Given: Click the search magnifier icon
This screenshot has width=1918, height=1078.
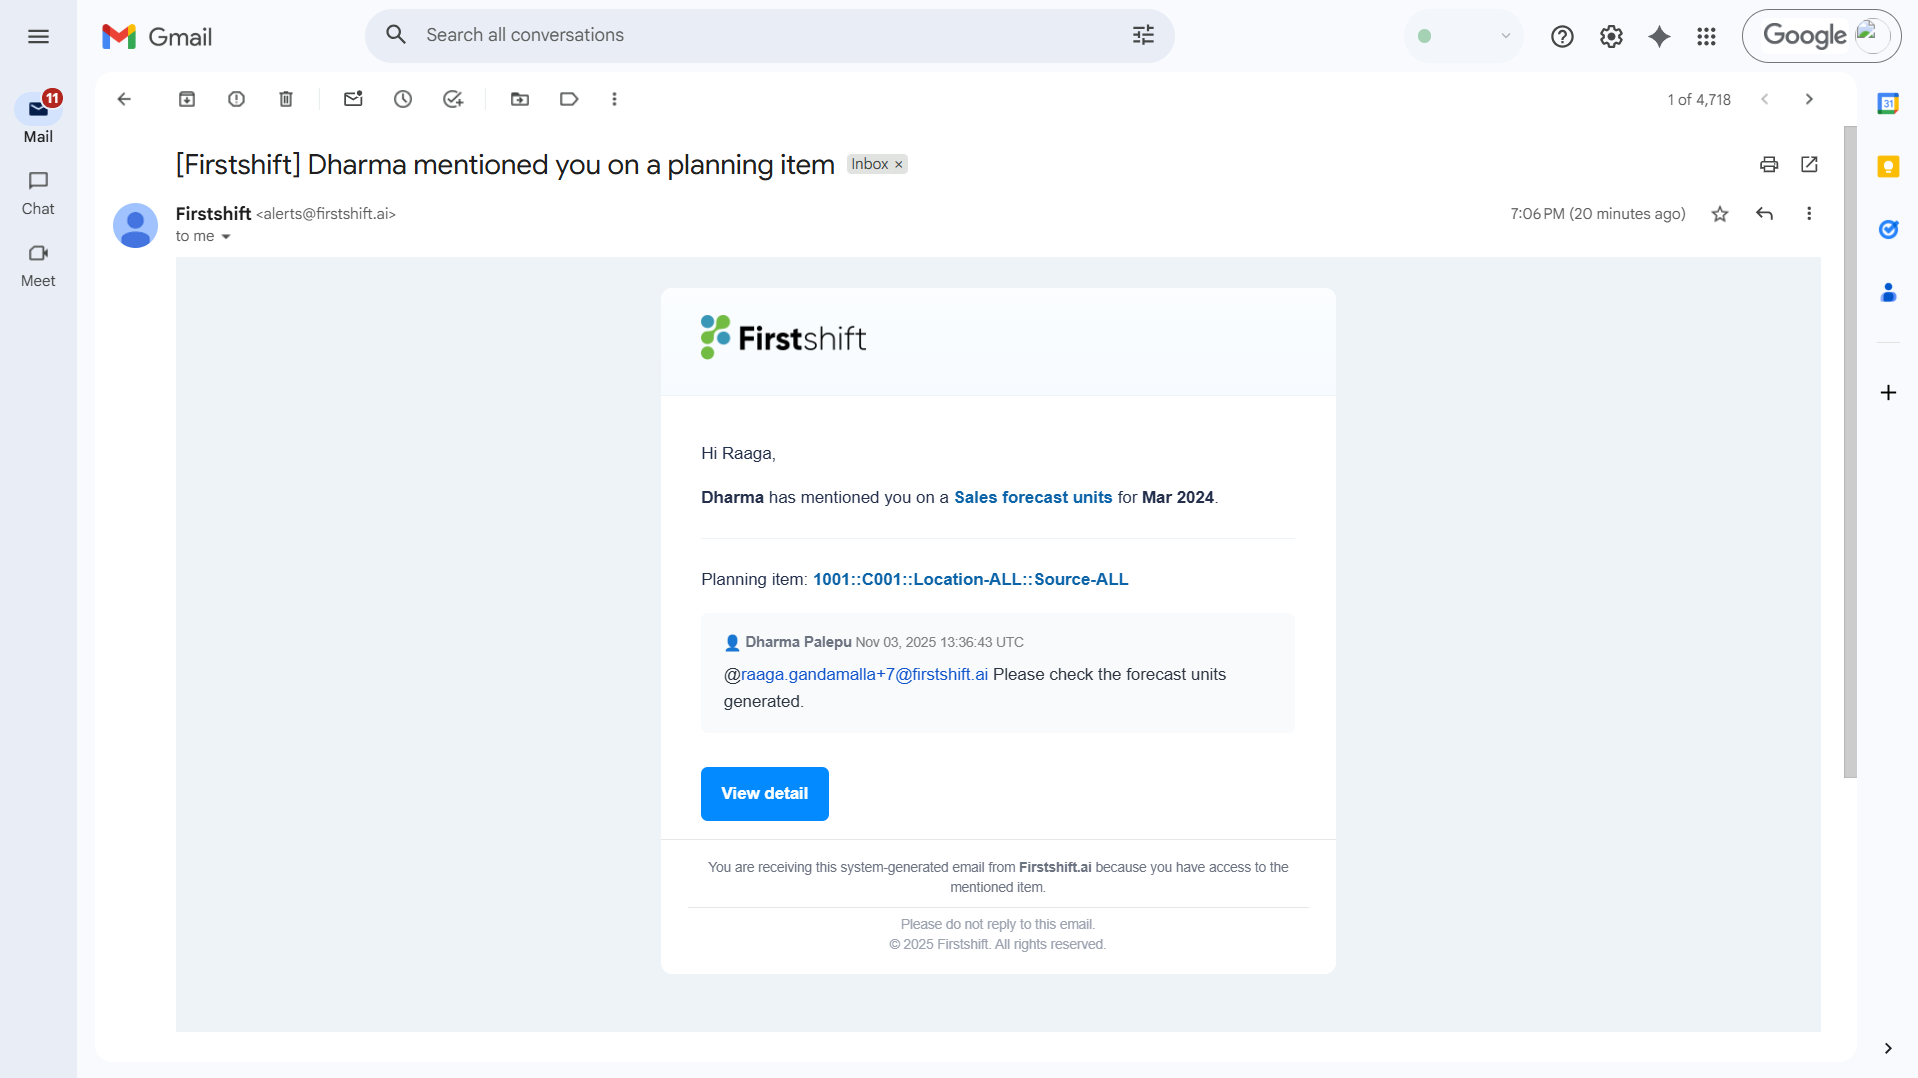Looking at the screenshot, I should 396,35.
